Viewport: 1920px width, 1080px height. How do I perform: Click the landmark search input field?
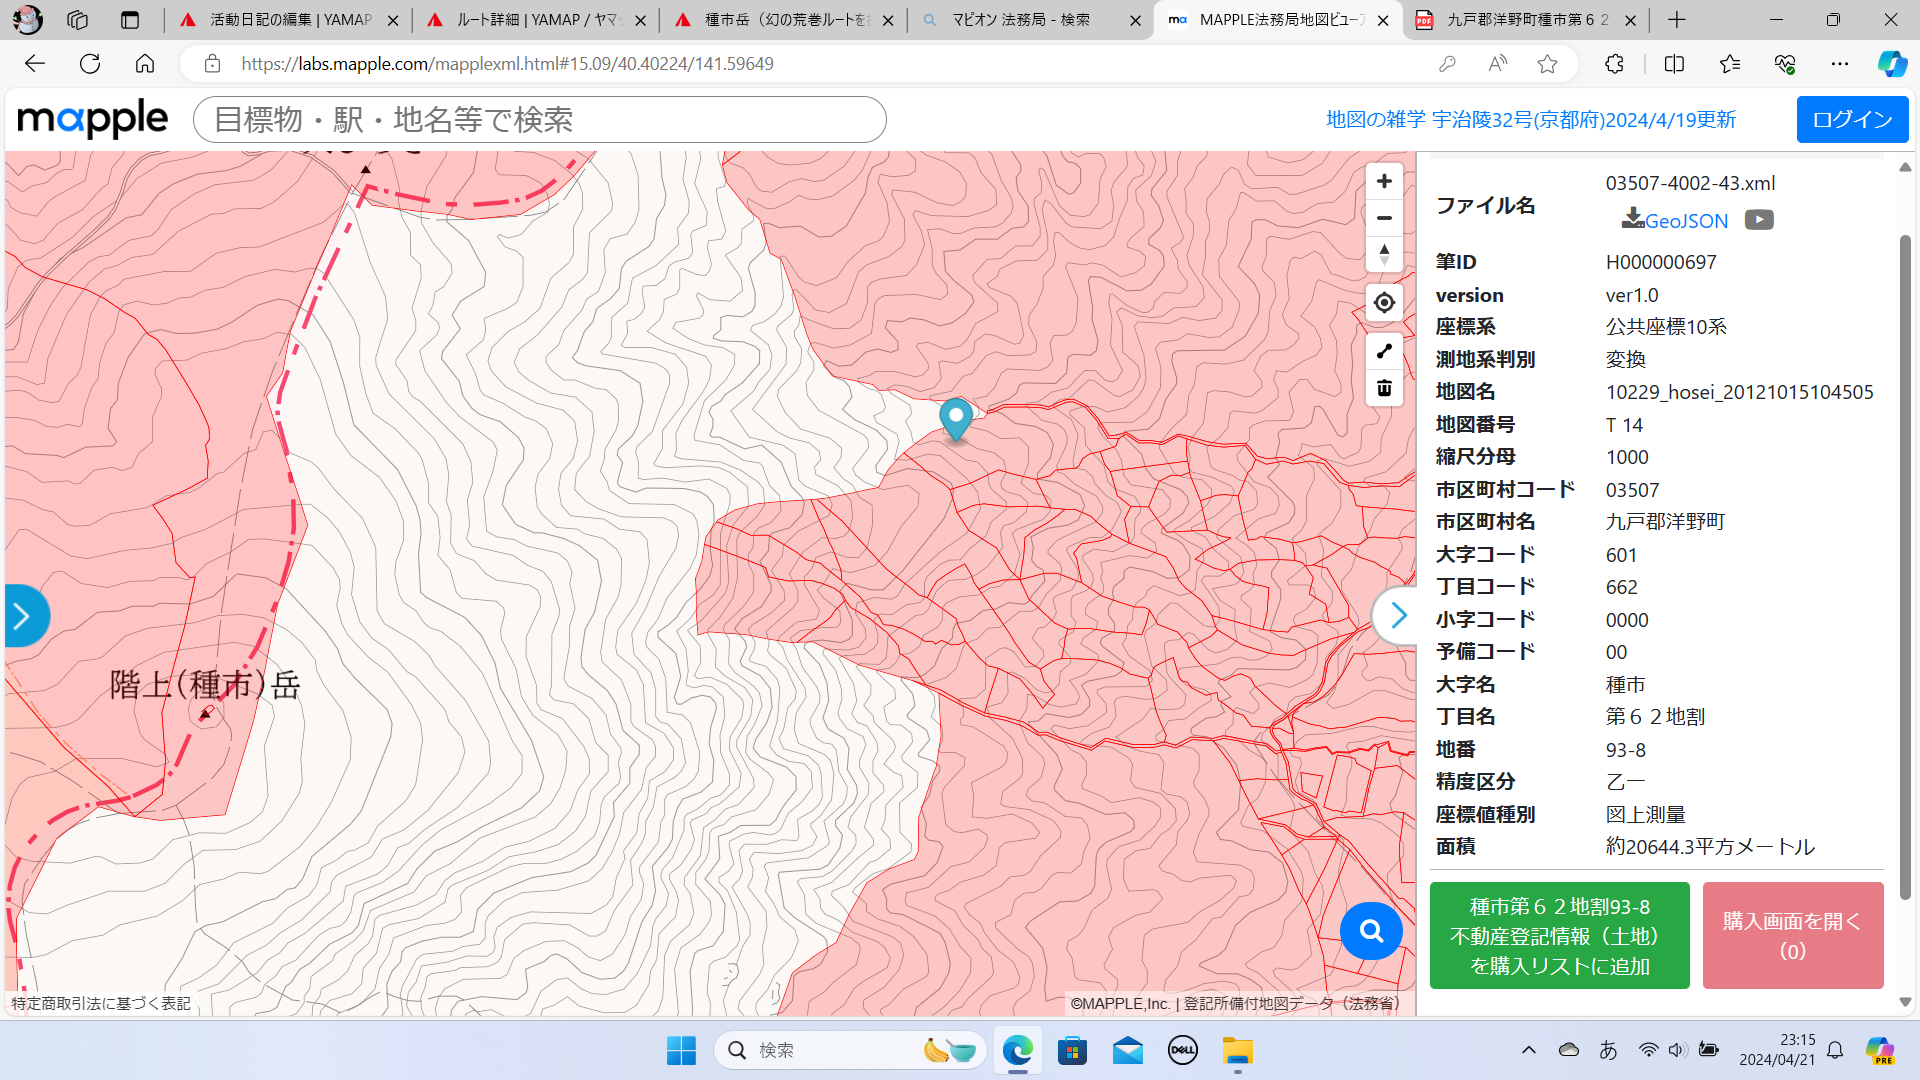[x=540, y=120]
